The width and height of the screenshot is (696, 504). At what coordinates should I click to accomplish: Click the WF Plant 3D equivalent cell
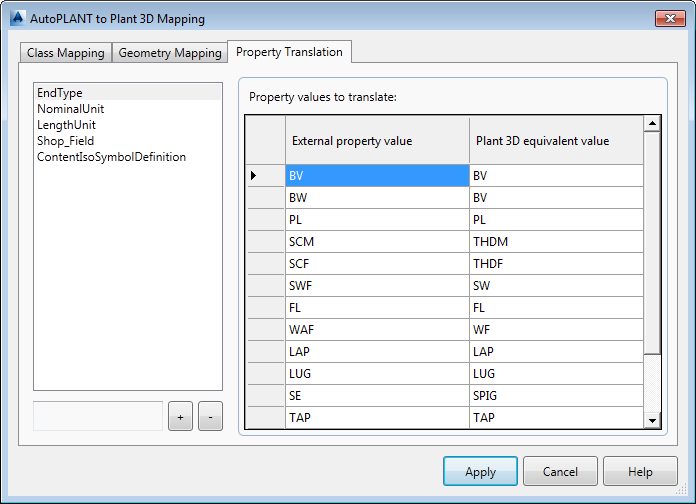[556, 329]
